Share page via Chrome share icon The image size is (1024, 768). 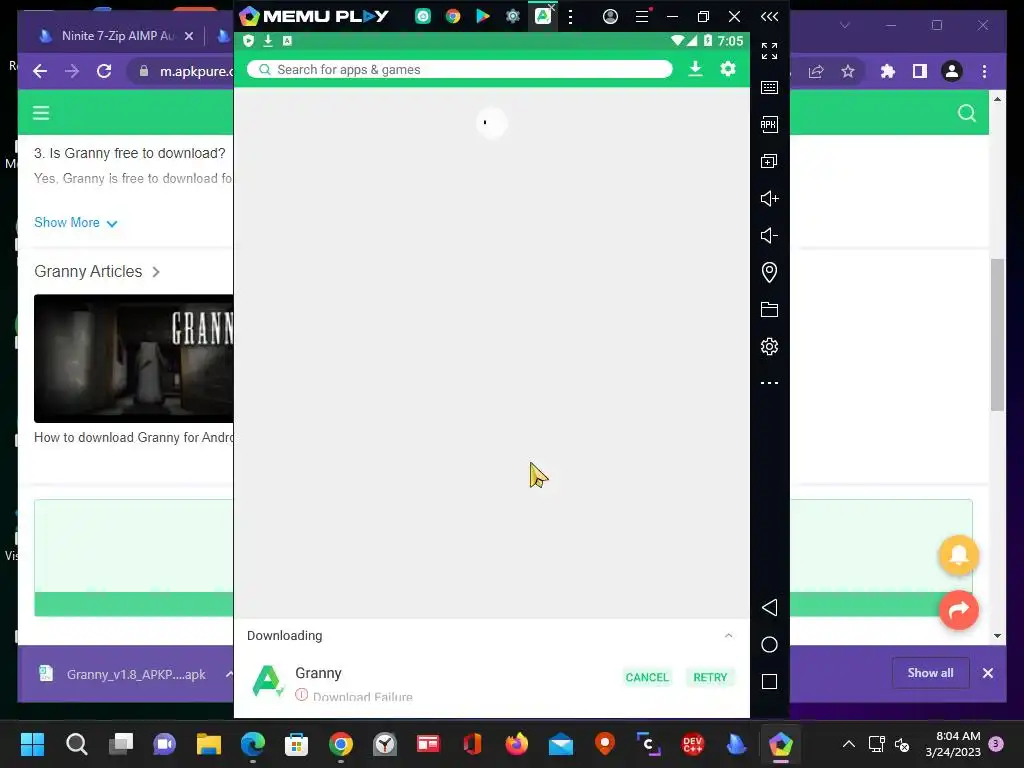tap(816, 71)
